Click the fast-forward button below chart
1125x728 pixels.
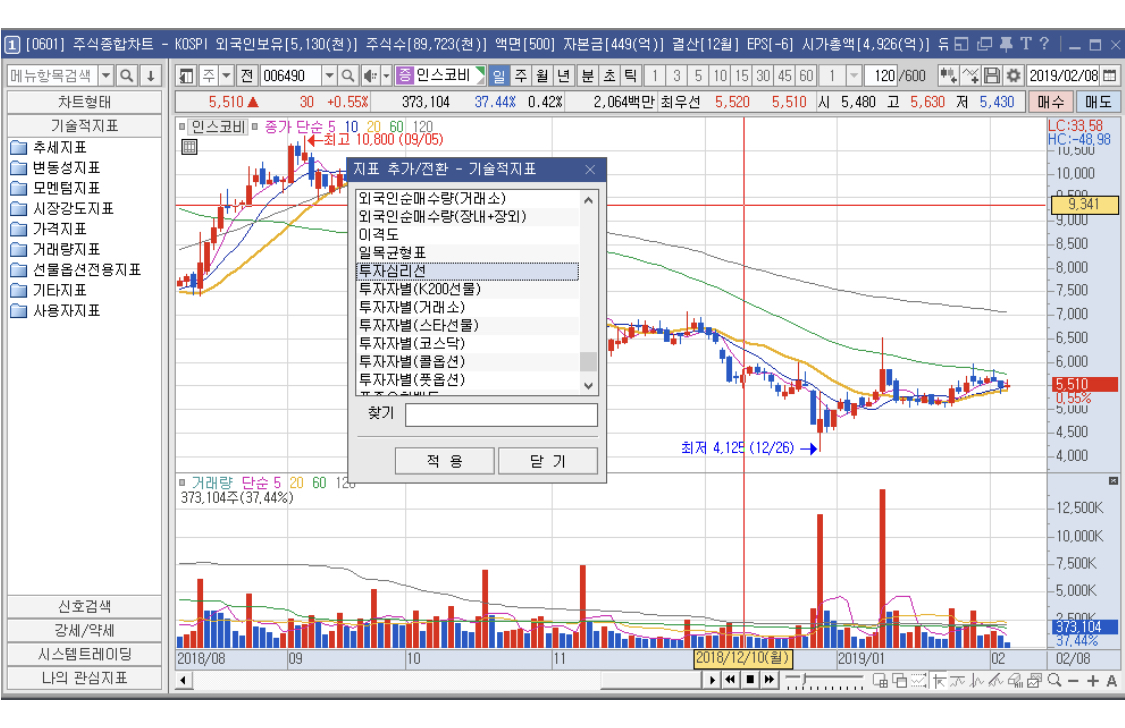tap(769, 679)
